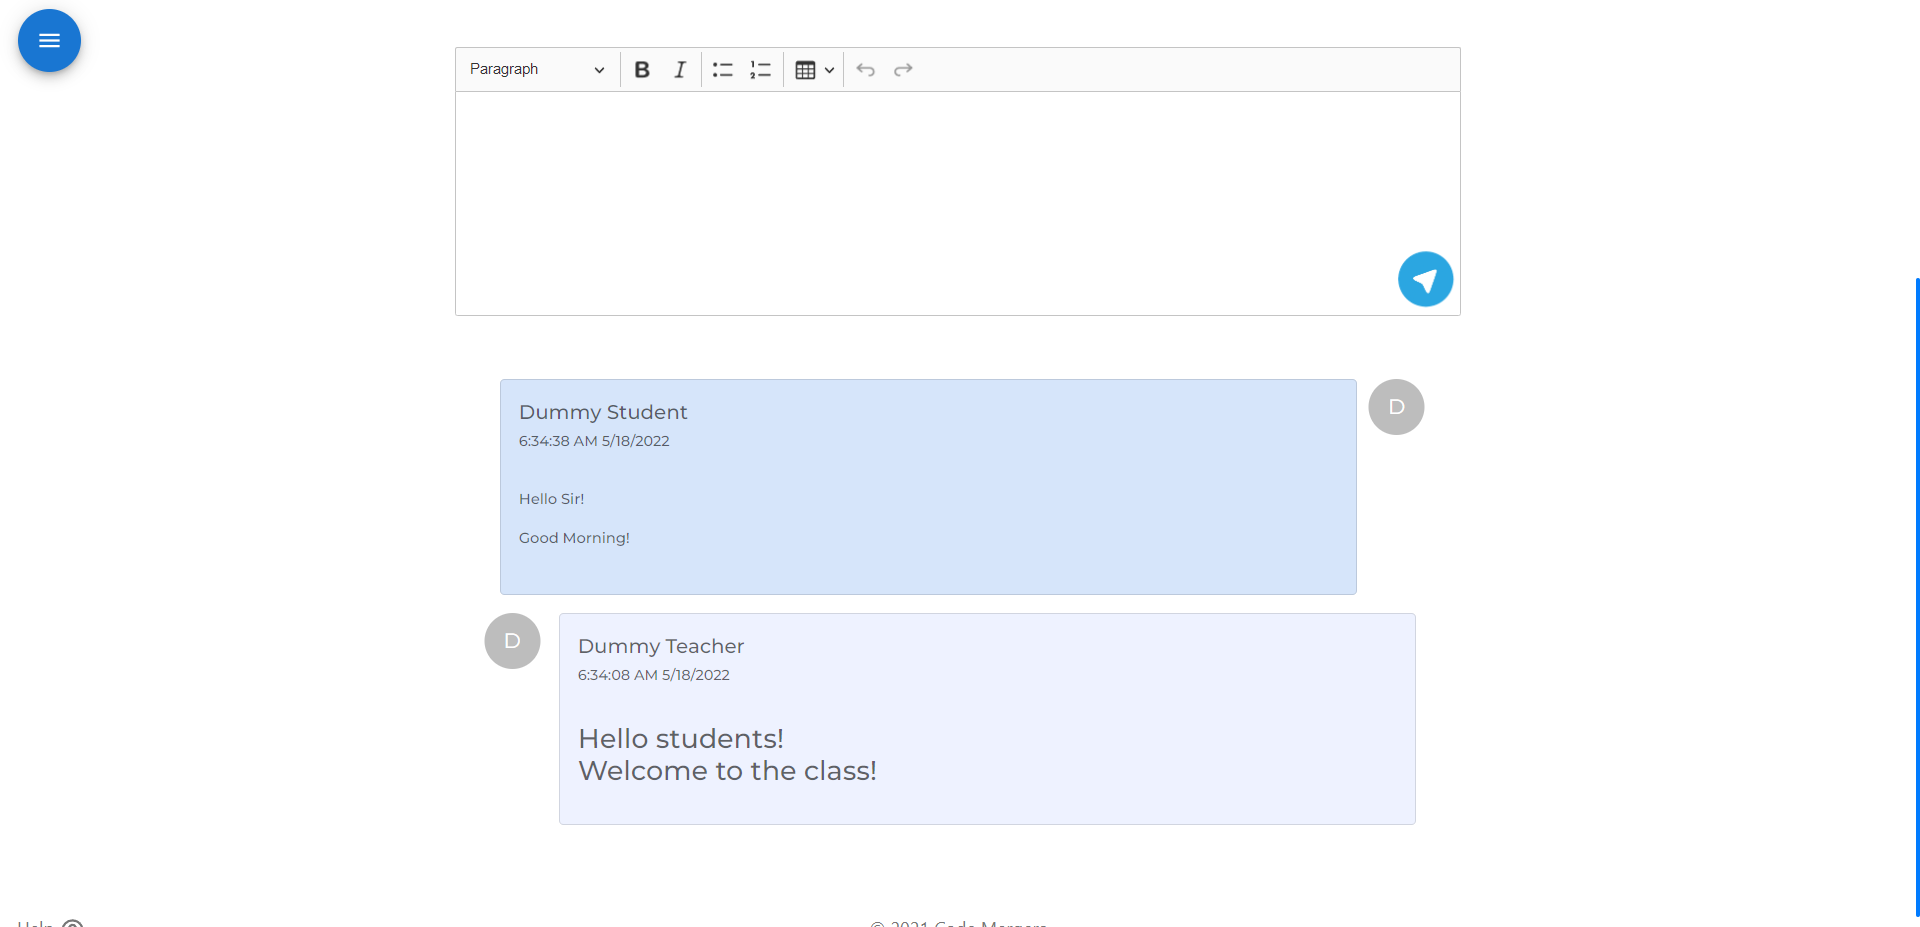Open the insert table dropdown
Screen dimensions: 1920x927
pyautogui.click(x=814, y=69)
